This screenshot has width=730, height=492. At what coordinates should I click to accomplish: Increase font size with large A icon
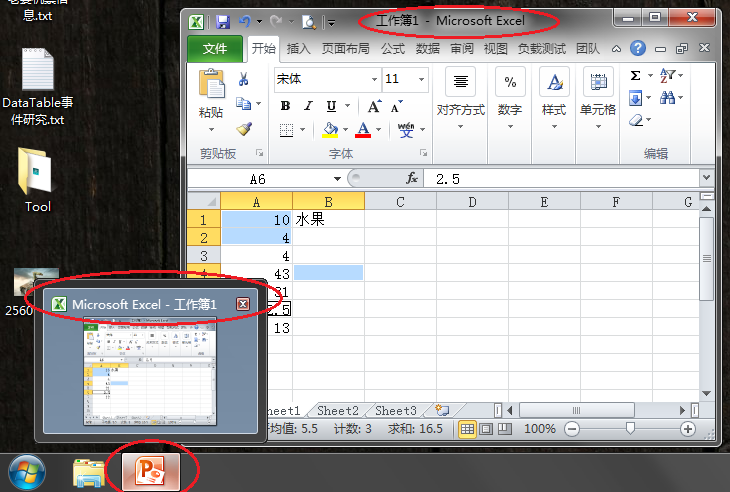point(374,107)
